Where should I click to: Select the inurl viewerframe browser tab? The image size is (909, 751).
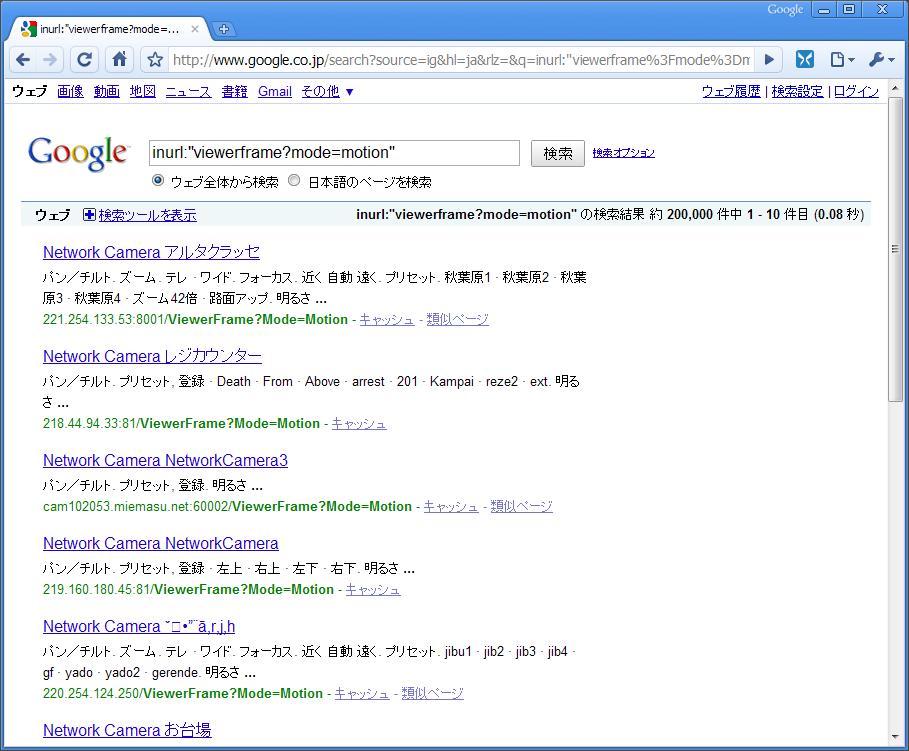pos(108,29)
